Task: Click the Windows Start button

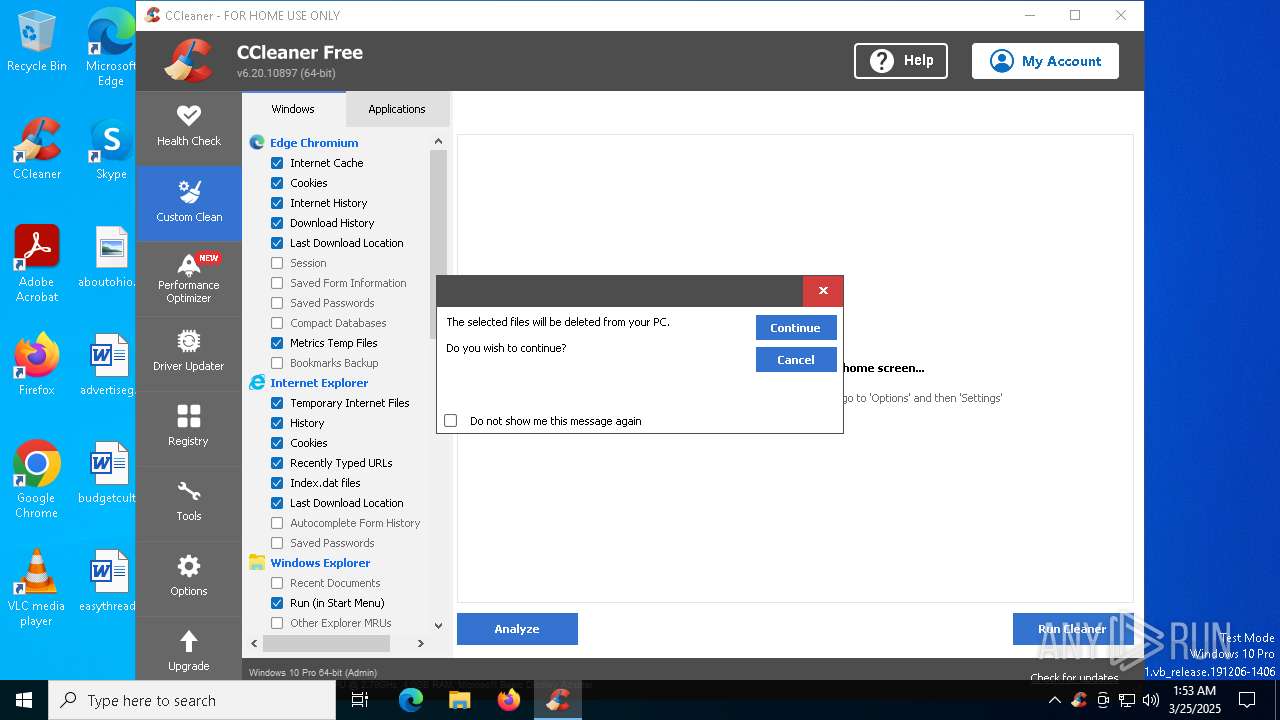Action: (x=24, y=700)
